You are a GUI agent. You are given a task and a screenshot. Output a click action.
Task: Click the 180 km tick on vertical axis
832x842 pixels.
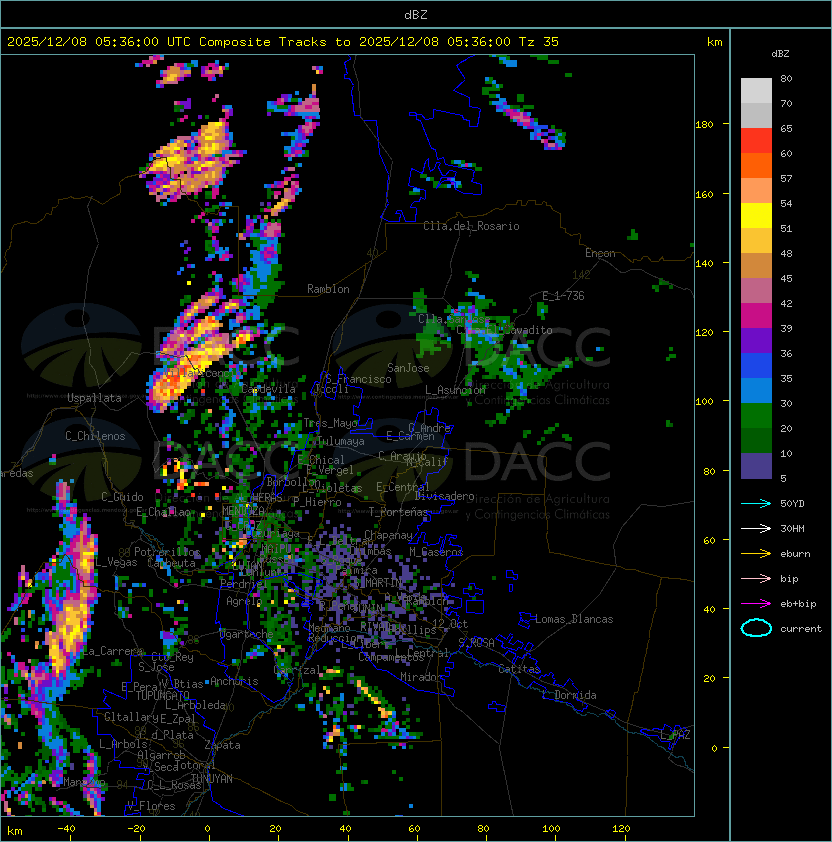coord(704,124)
